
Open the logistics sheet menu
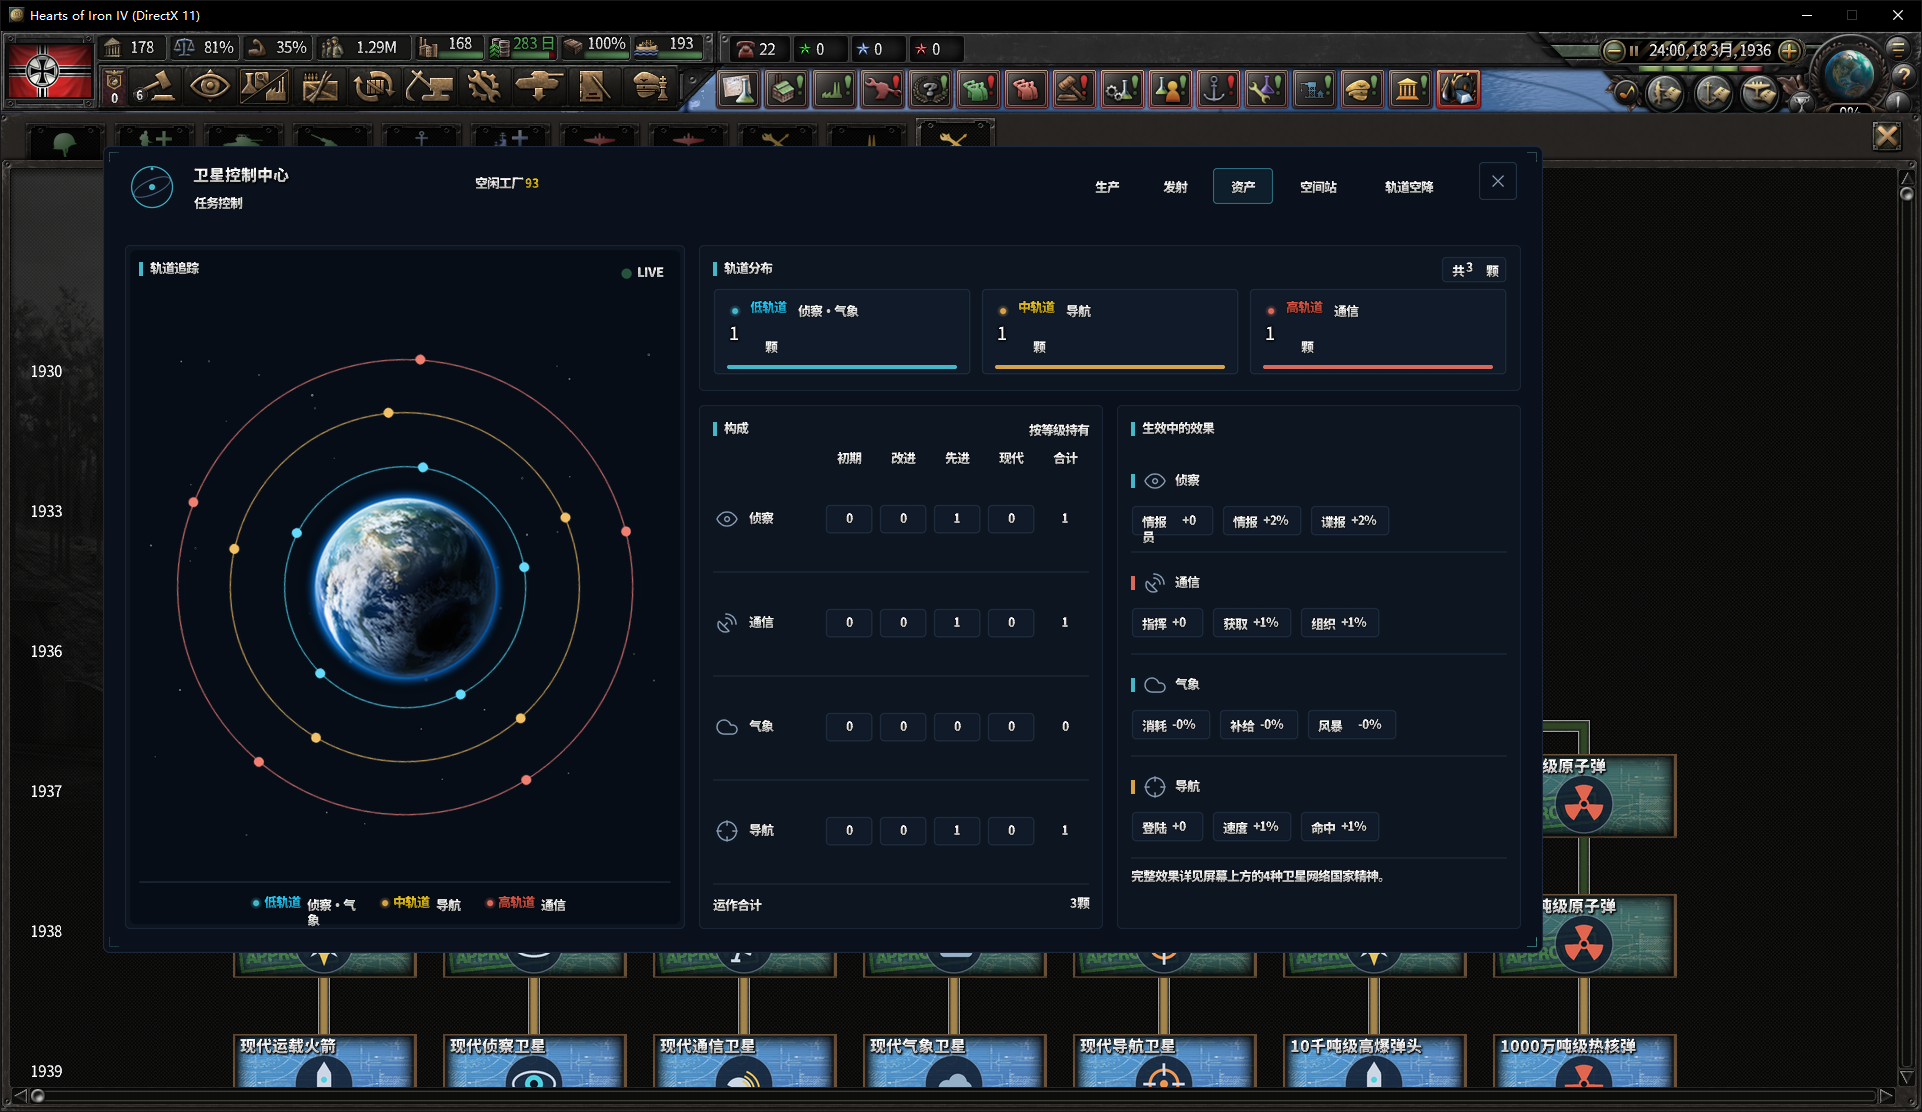[x=594, y=87]
